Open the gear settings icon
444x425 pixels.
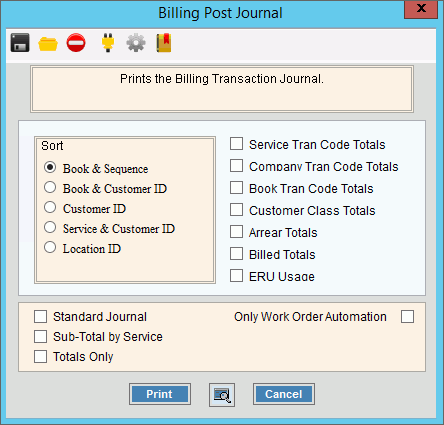(x=136, y=43)
